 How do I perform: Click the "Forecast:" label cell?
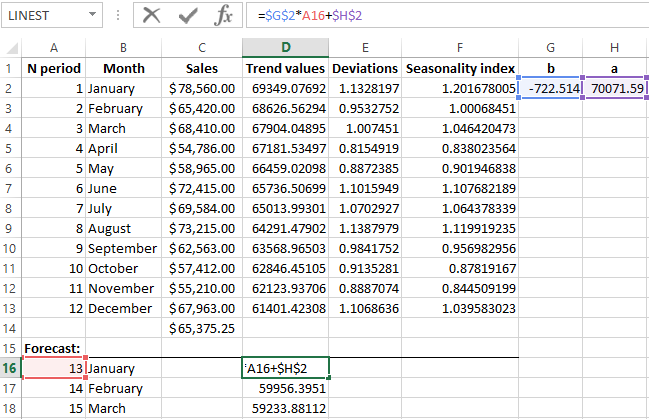coord(54,348)
